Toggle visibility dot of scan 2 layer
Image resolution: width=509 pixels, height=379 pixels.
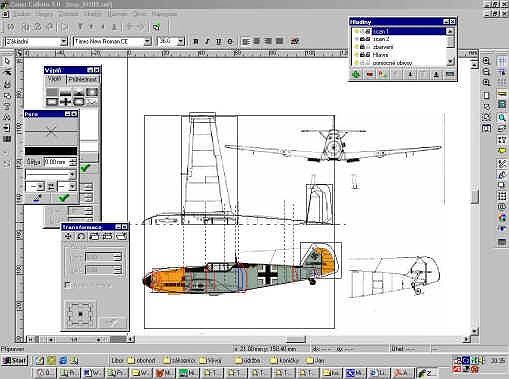point(356,39)
